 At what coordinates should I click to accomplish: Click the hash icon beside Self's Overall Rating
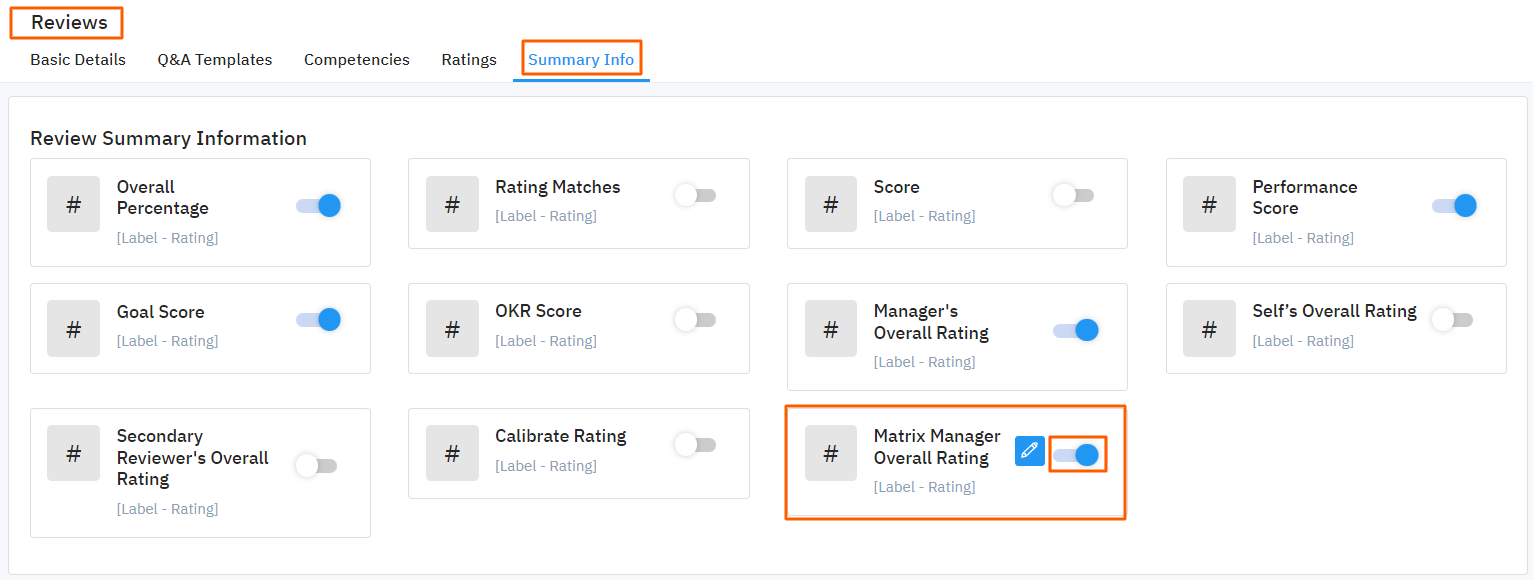click(1209, 330)
